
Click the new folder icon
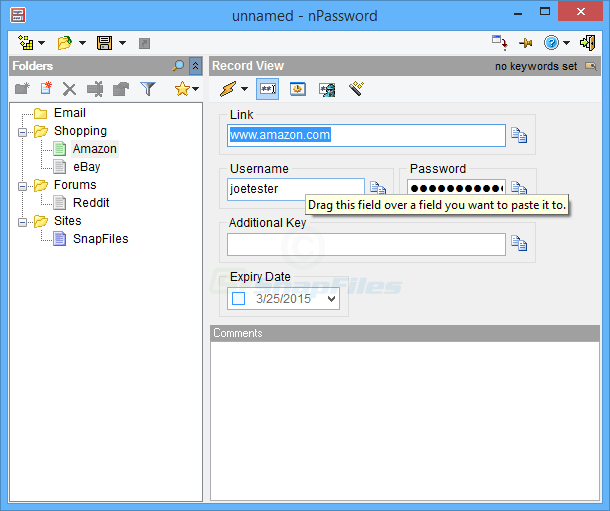pyautogui.click(x=22, y=89)
